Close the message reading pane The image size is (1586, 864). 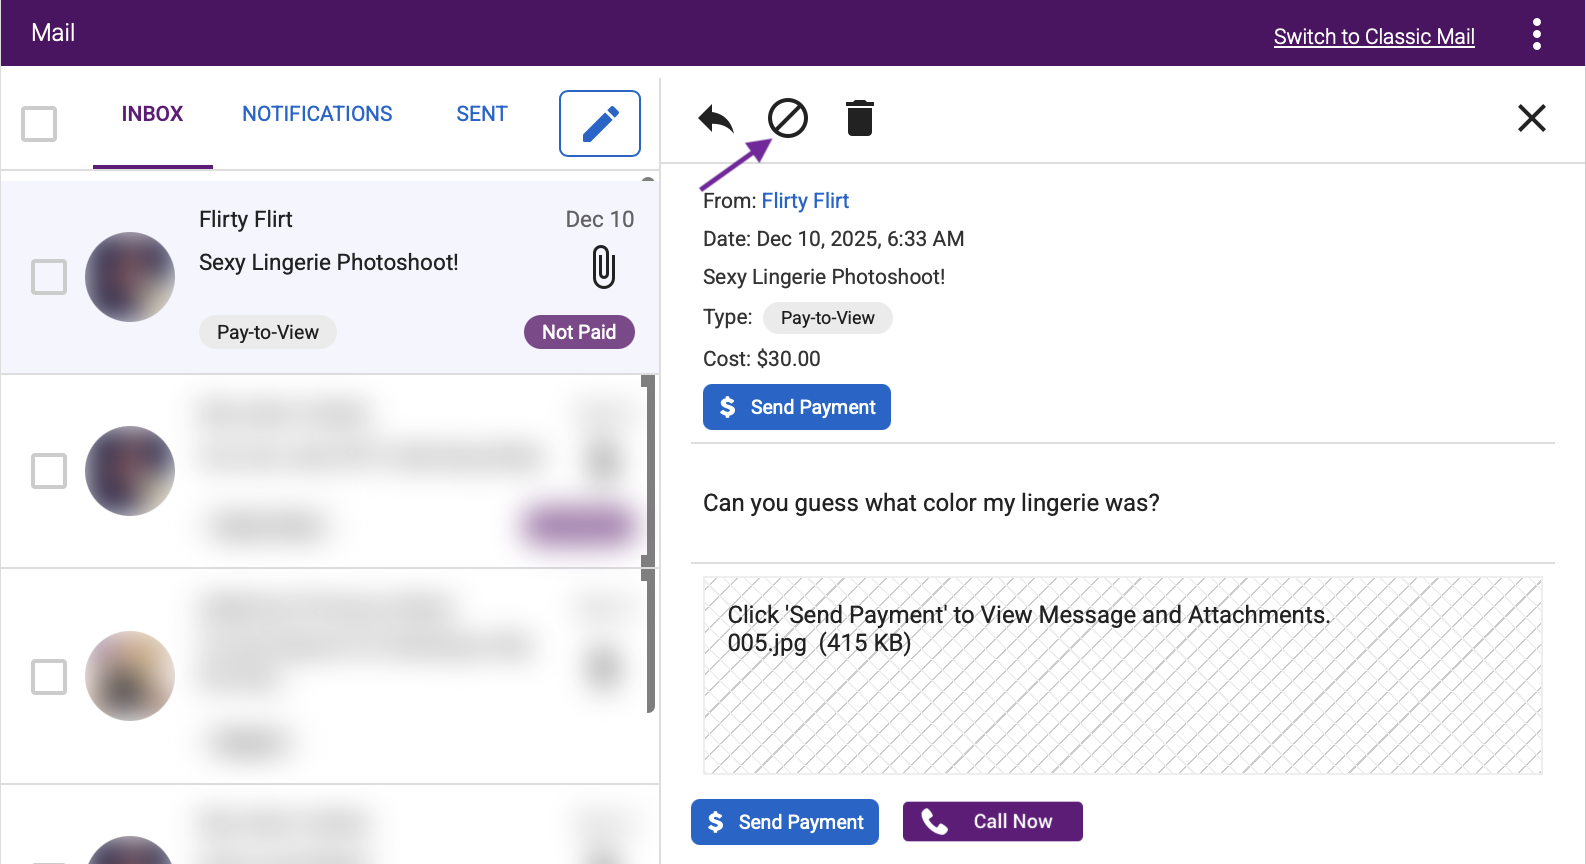(1531, 118)
